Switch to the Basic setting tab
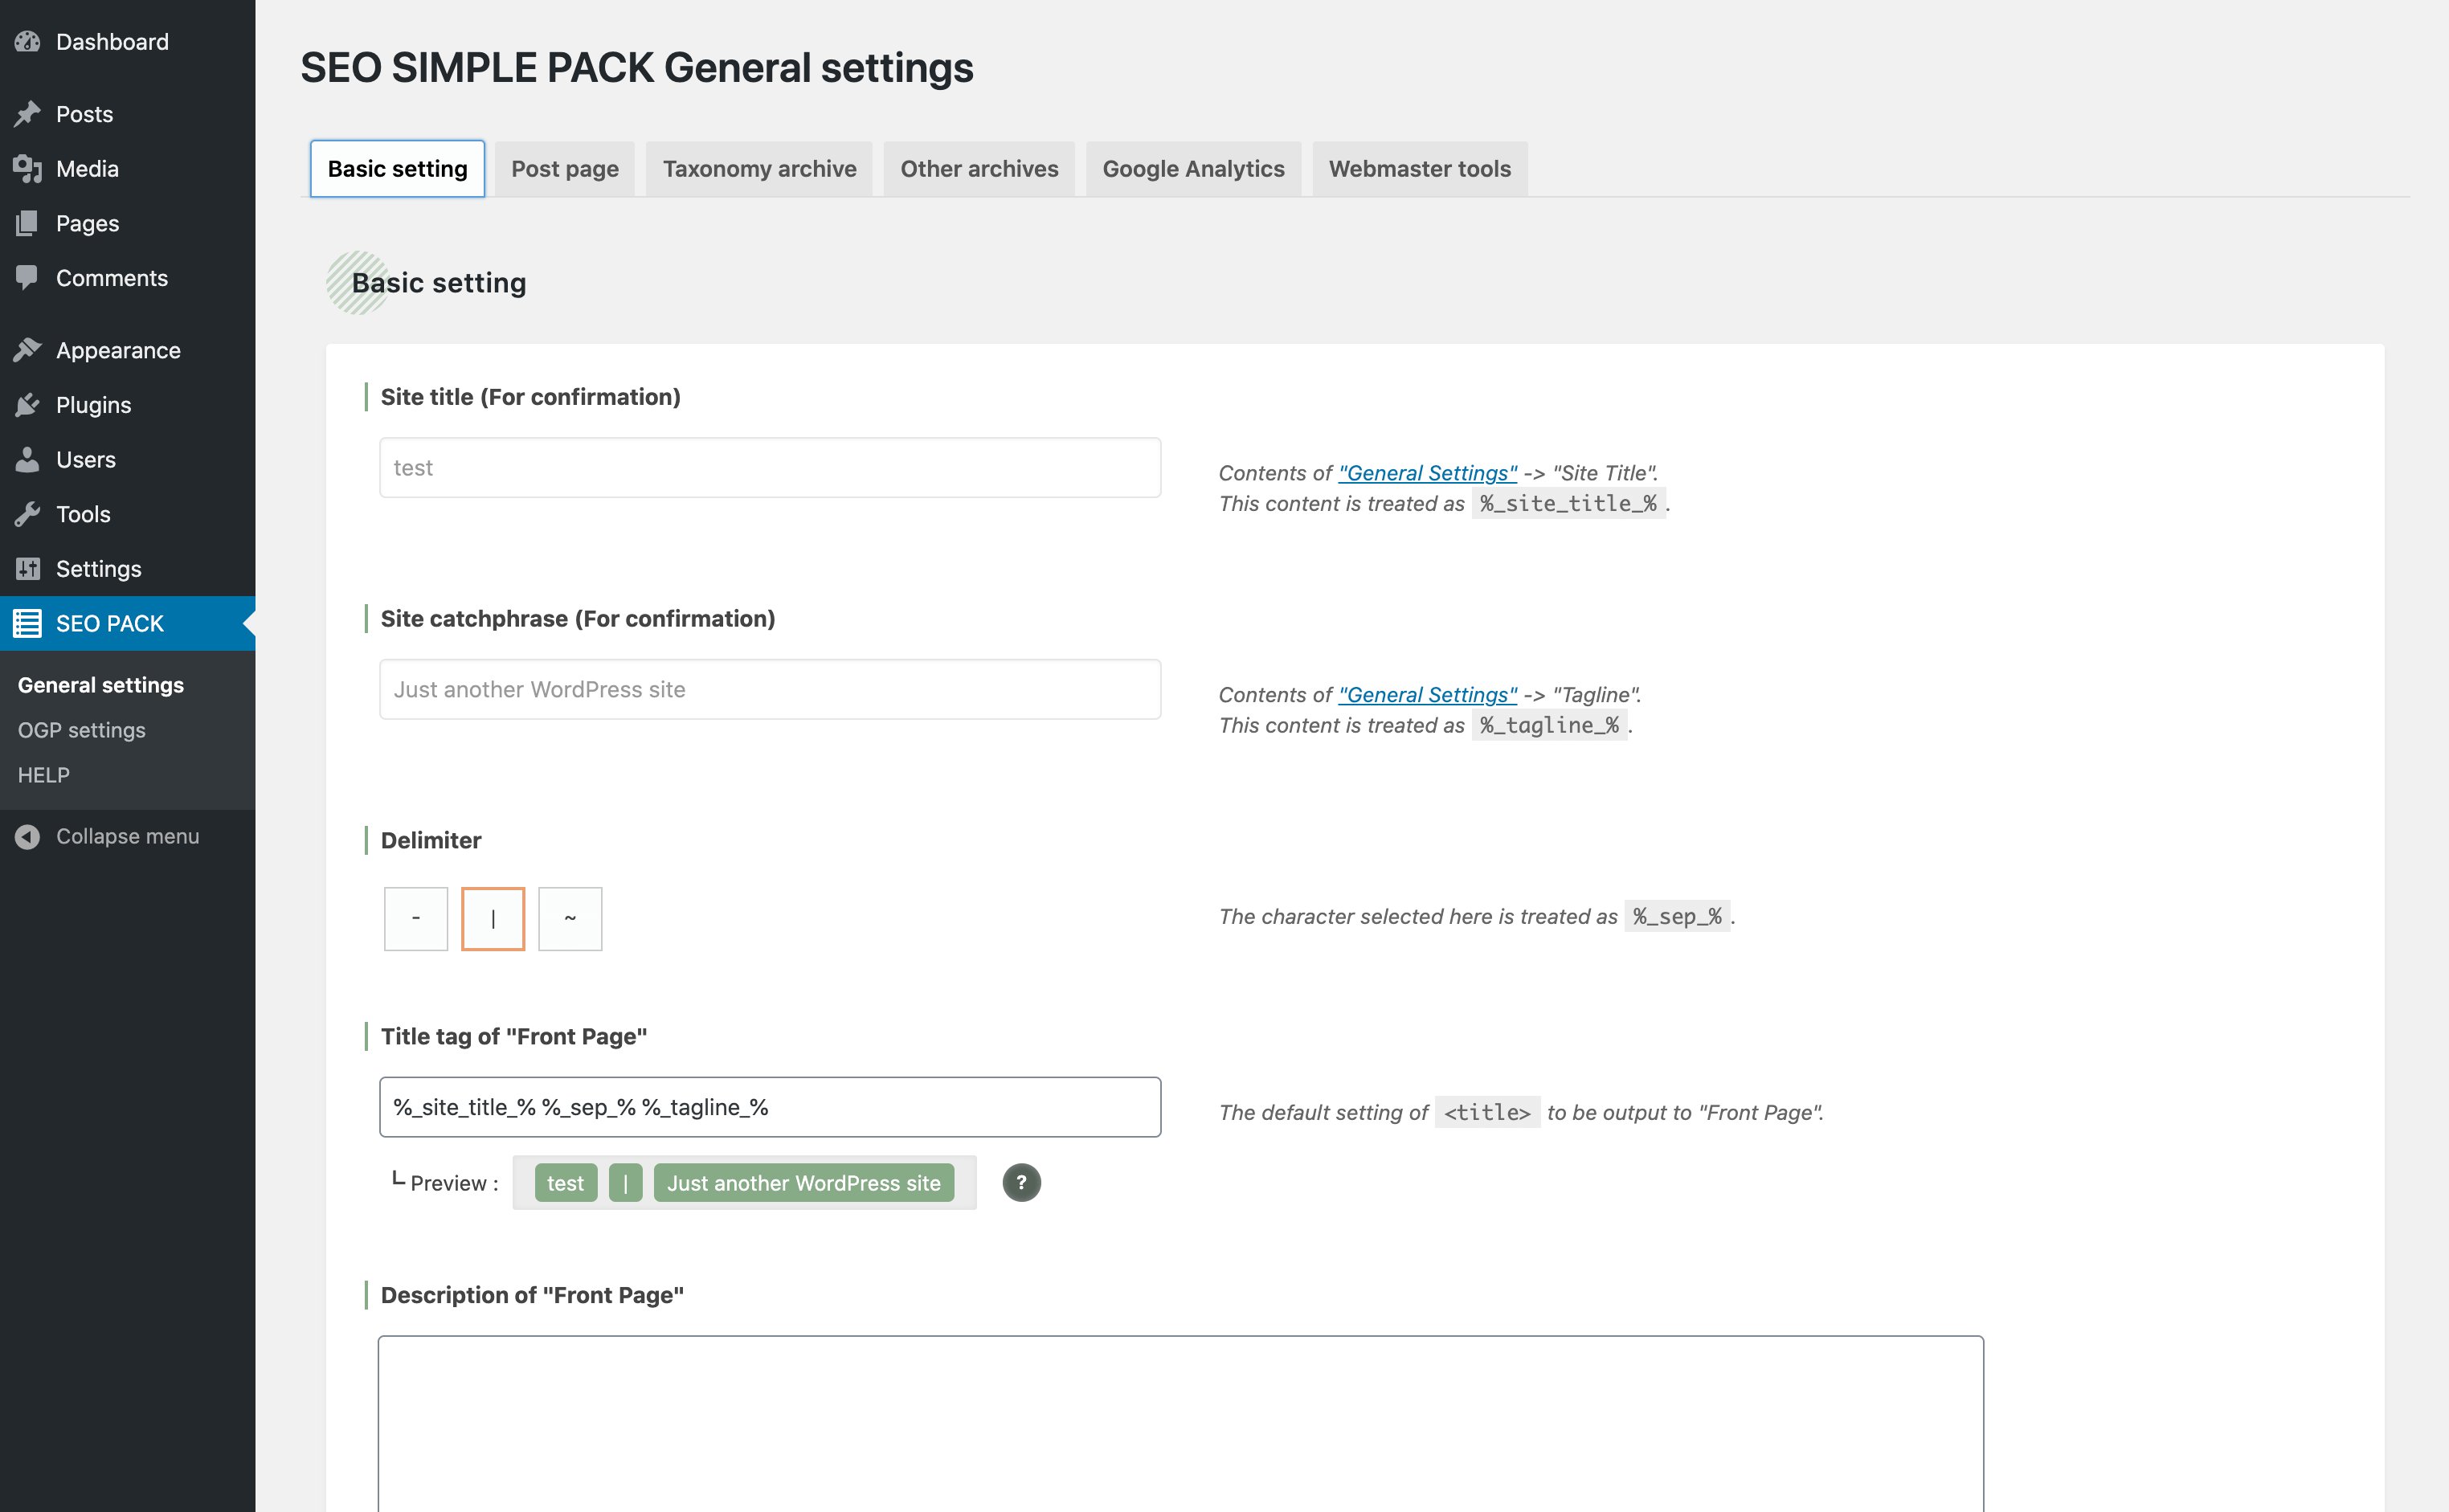The image size is (2449, 1512). 397,168
